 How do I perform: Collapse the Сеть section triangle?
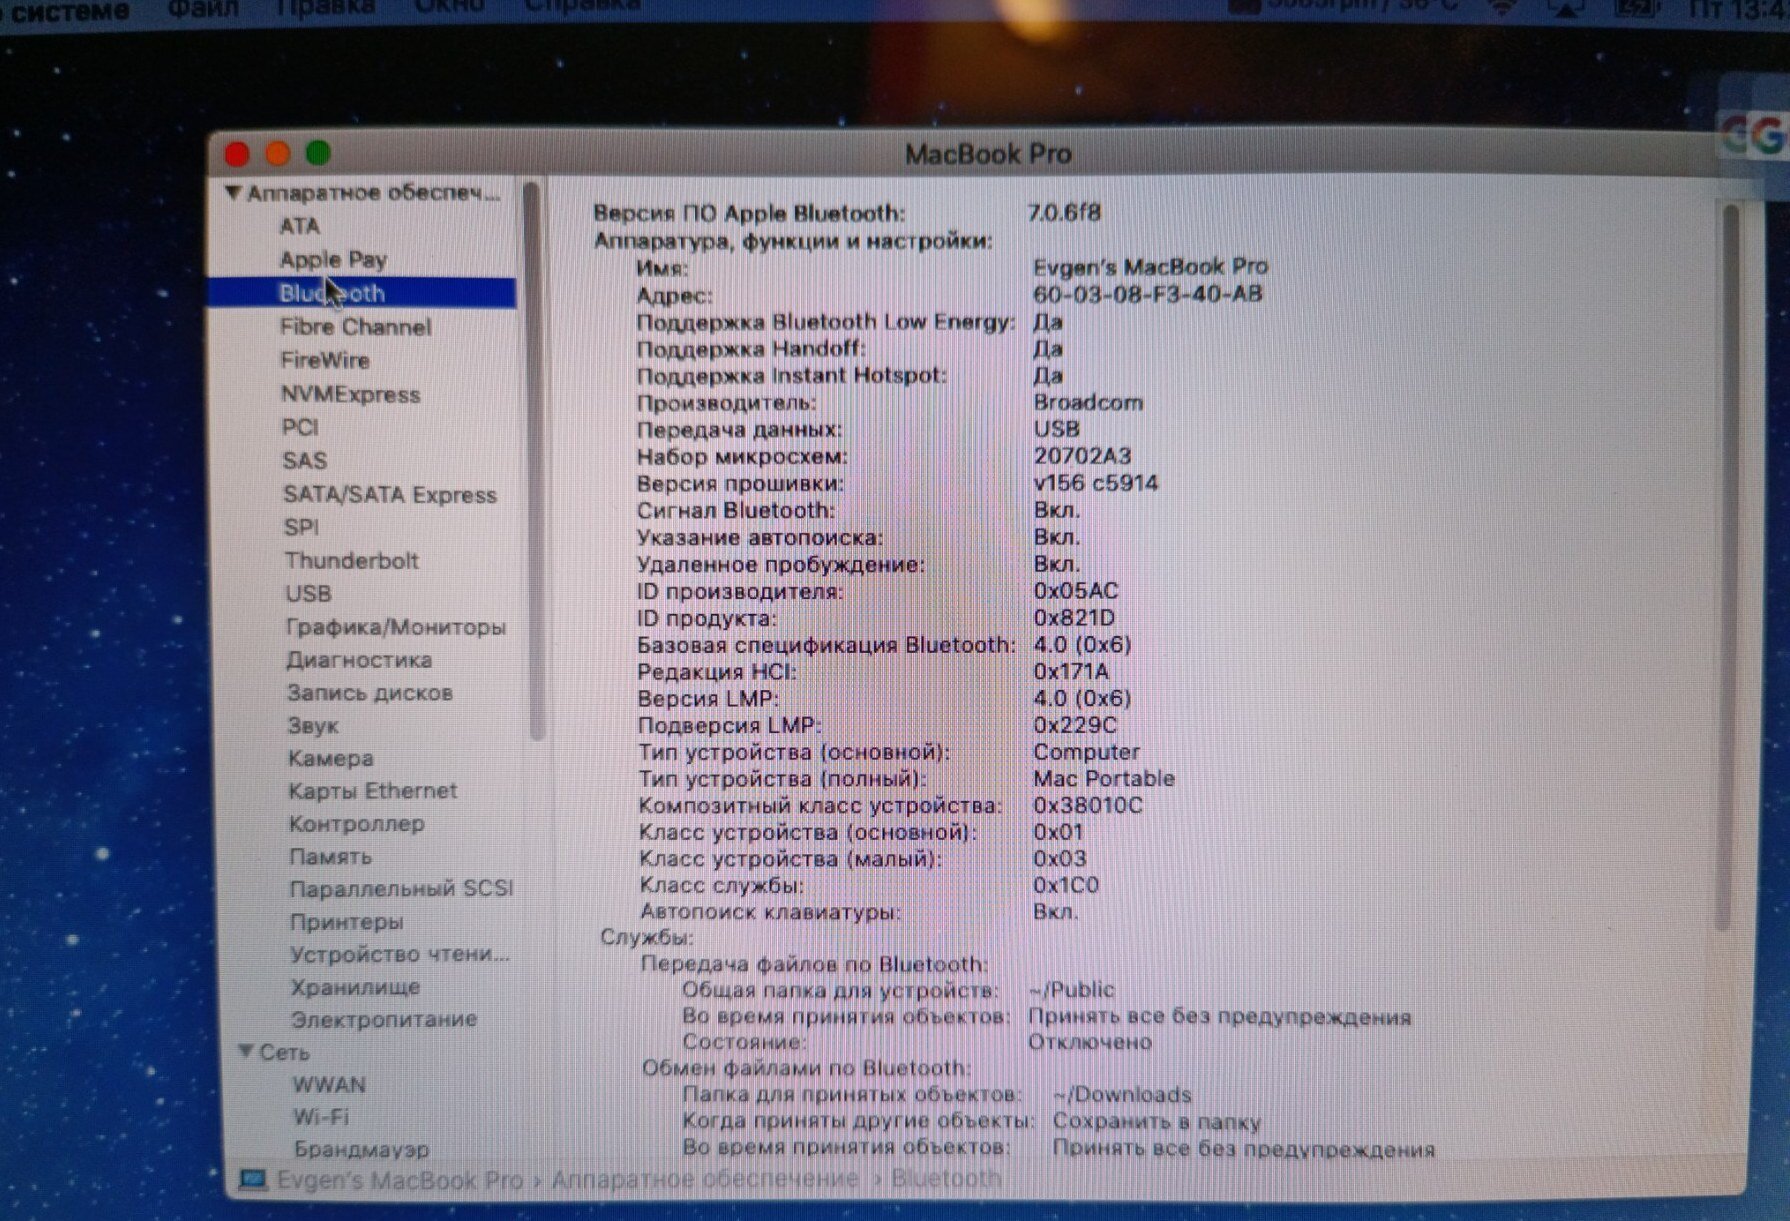245,1051
